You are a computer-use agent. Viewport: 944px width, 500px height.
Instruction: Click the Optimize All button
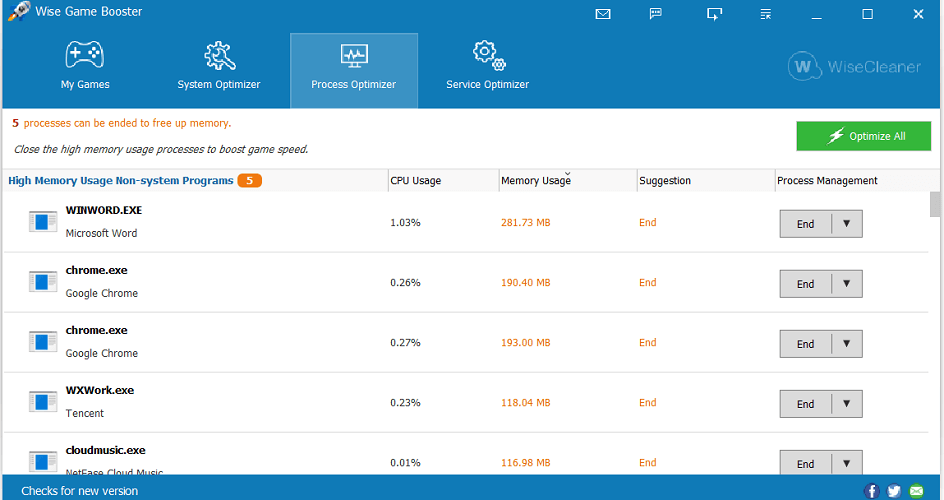pyautogui.click(x=863, y=136)
